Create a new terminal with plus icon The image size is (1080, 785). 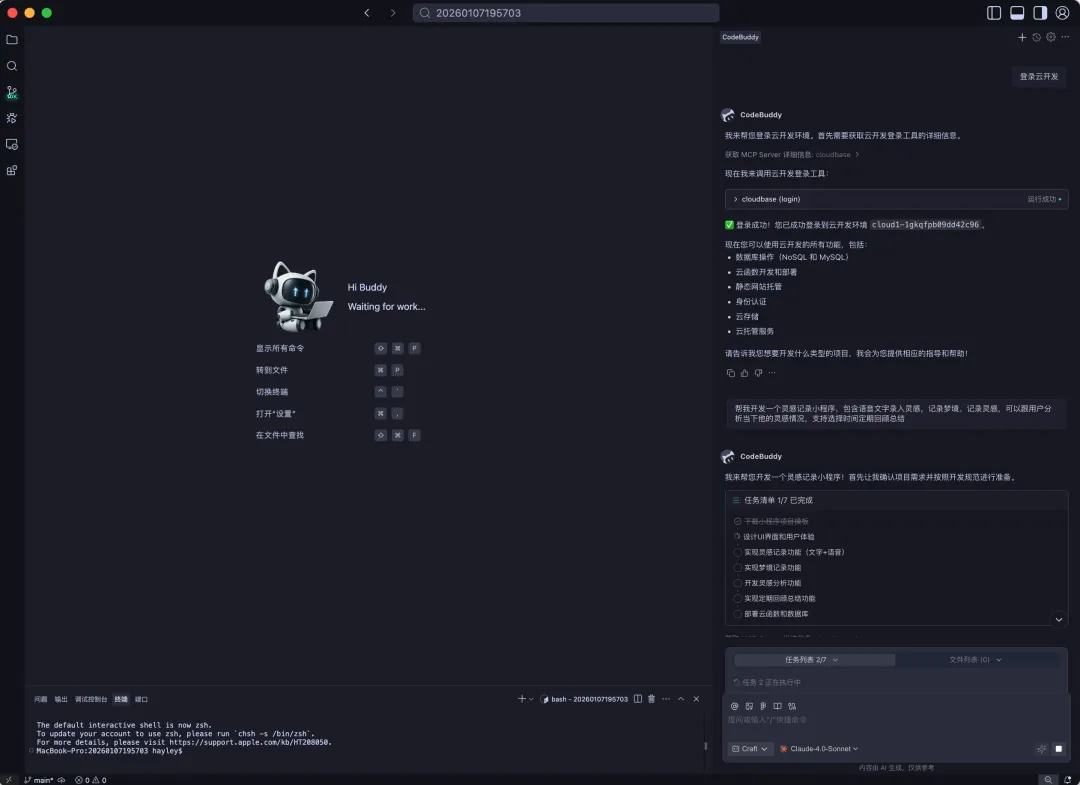(521, 700)
